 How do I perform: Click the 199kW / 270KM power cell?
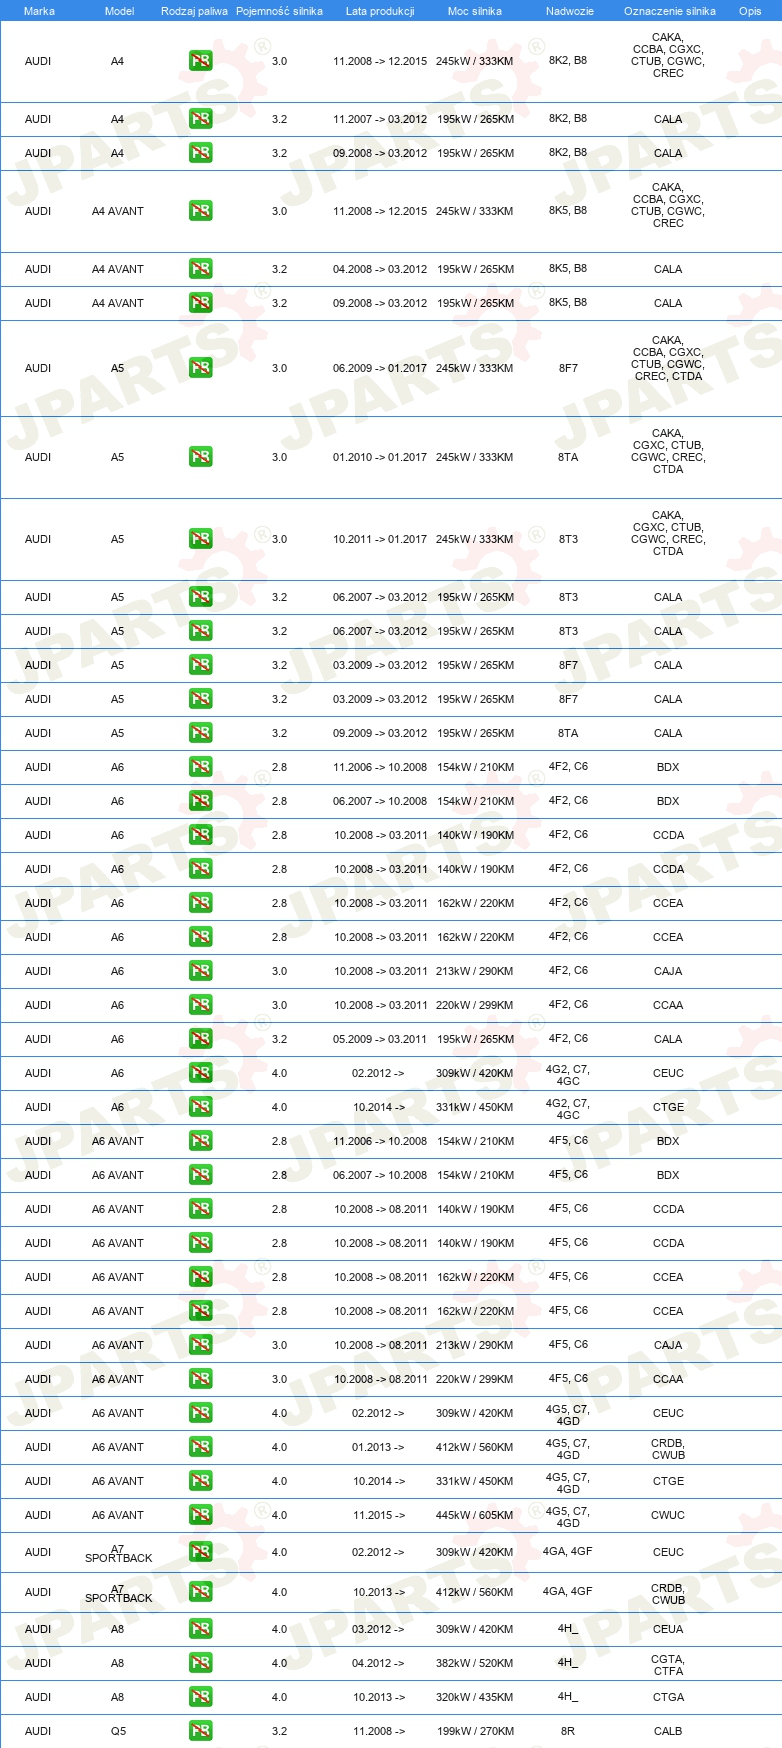click(x=475, y=1731)
